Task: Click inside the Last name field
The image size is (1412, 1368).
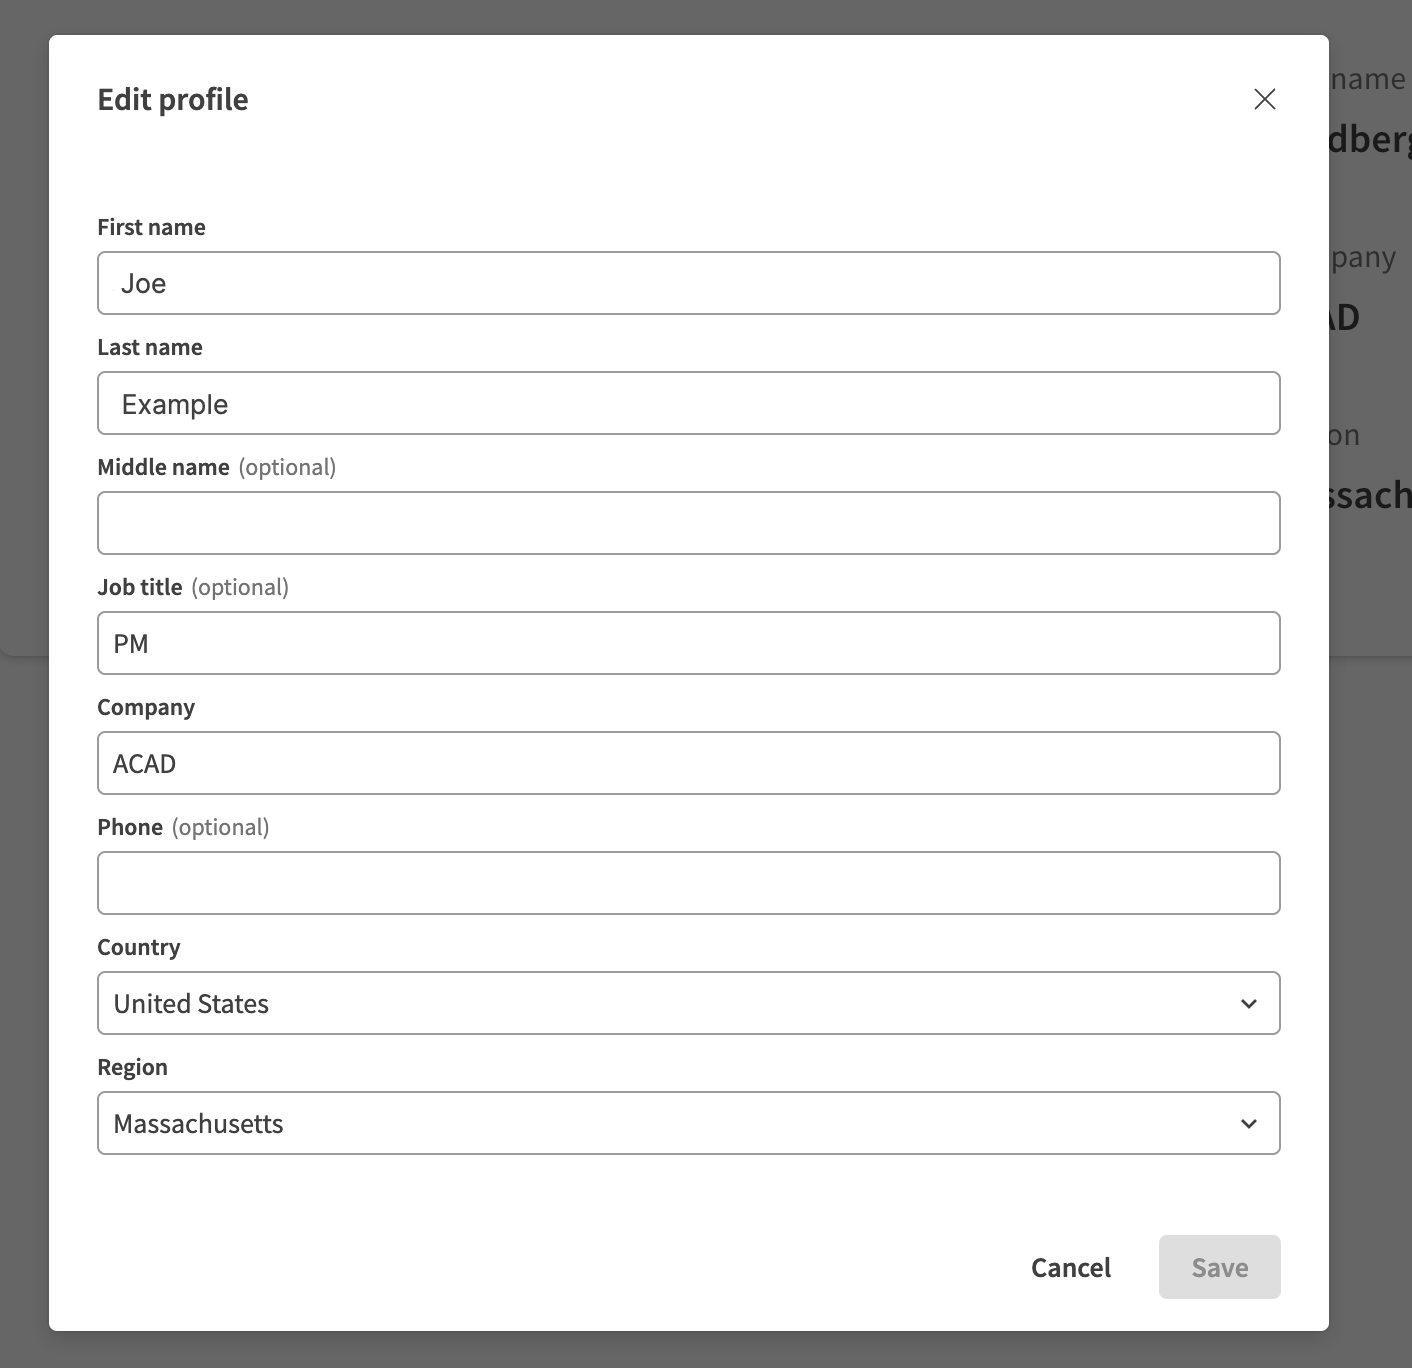Action: click(688, 403)
